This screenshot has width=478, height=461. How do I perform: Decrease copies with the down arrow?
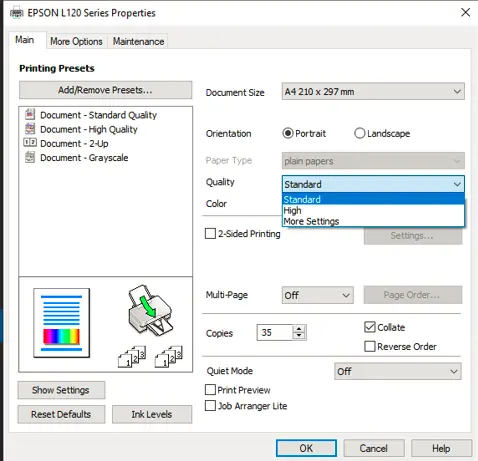[x=299, y=336]
